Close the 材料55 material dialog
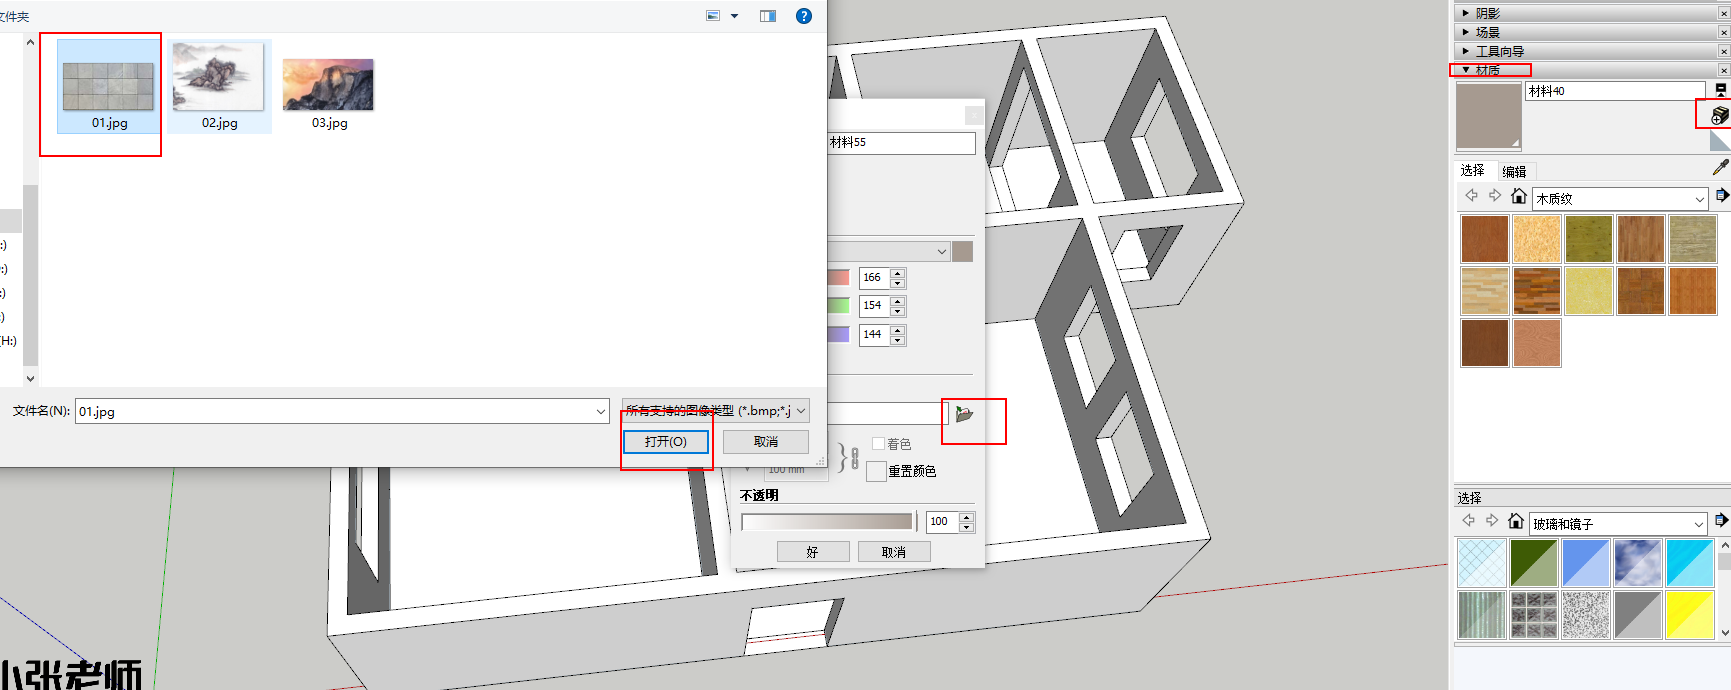This screenshot has width=1731, height=690. (973, 116)
